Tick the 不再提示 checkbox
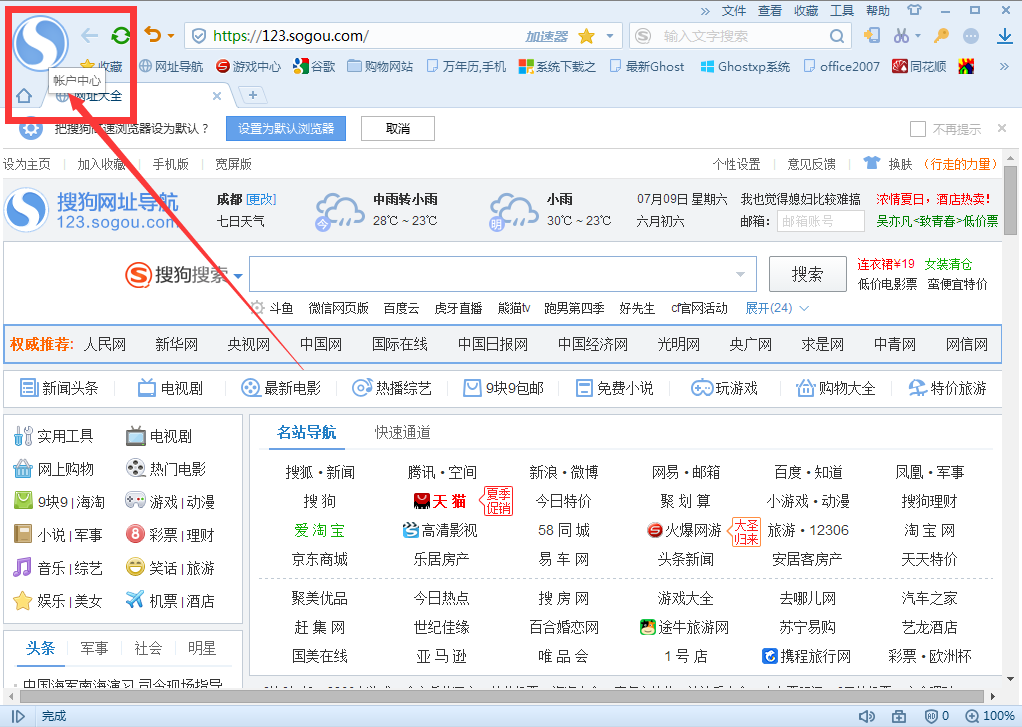This screenshot has height=727, width=1022. (x=918, y=128)
